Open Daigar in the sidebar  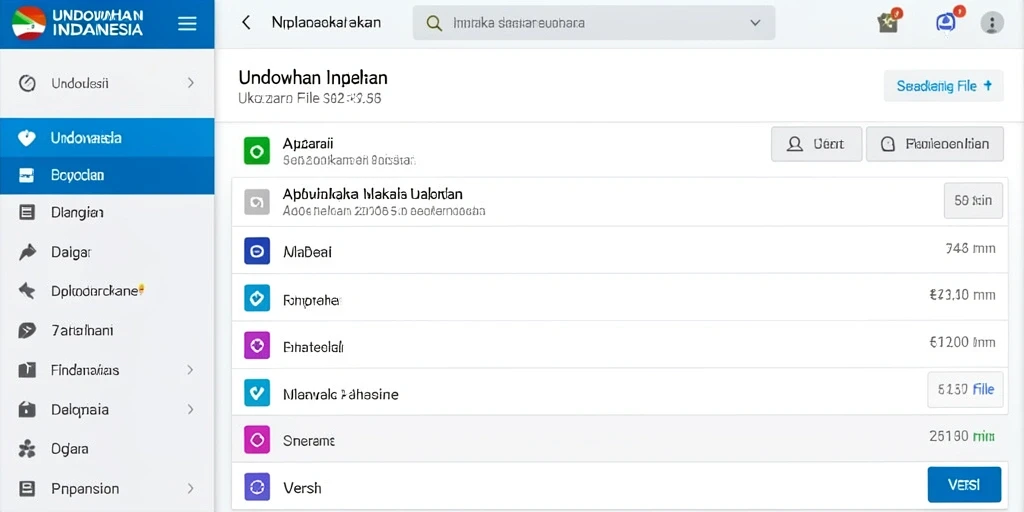(x=107, y=252)
